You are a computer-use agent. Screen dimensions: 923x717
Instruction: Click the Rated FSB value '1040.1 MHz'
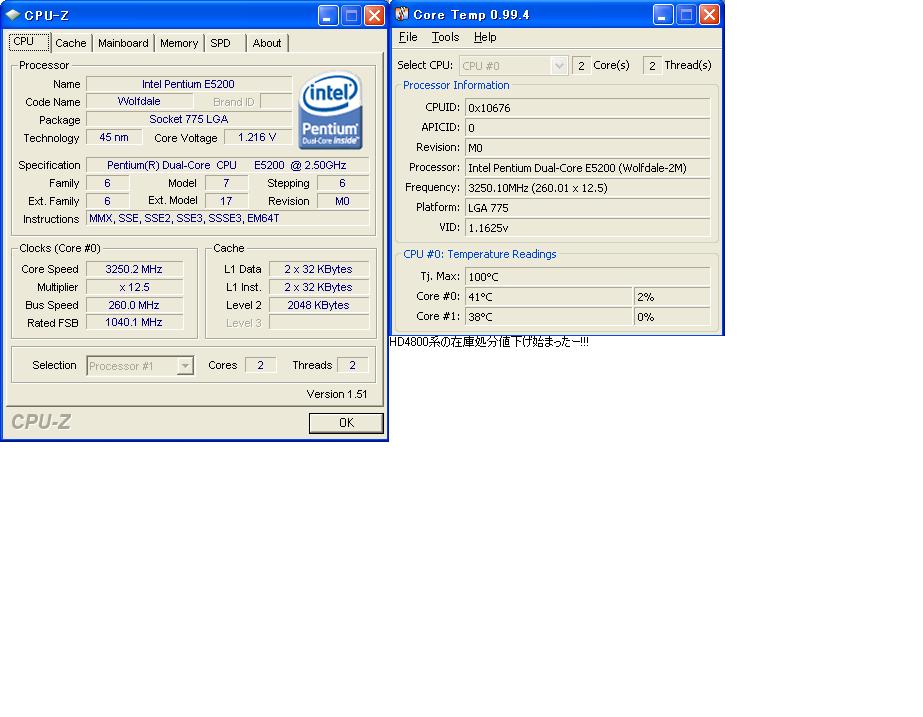pyautogui.click(x=134, y=323)
